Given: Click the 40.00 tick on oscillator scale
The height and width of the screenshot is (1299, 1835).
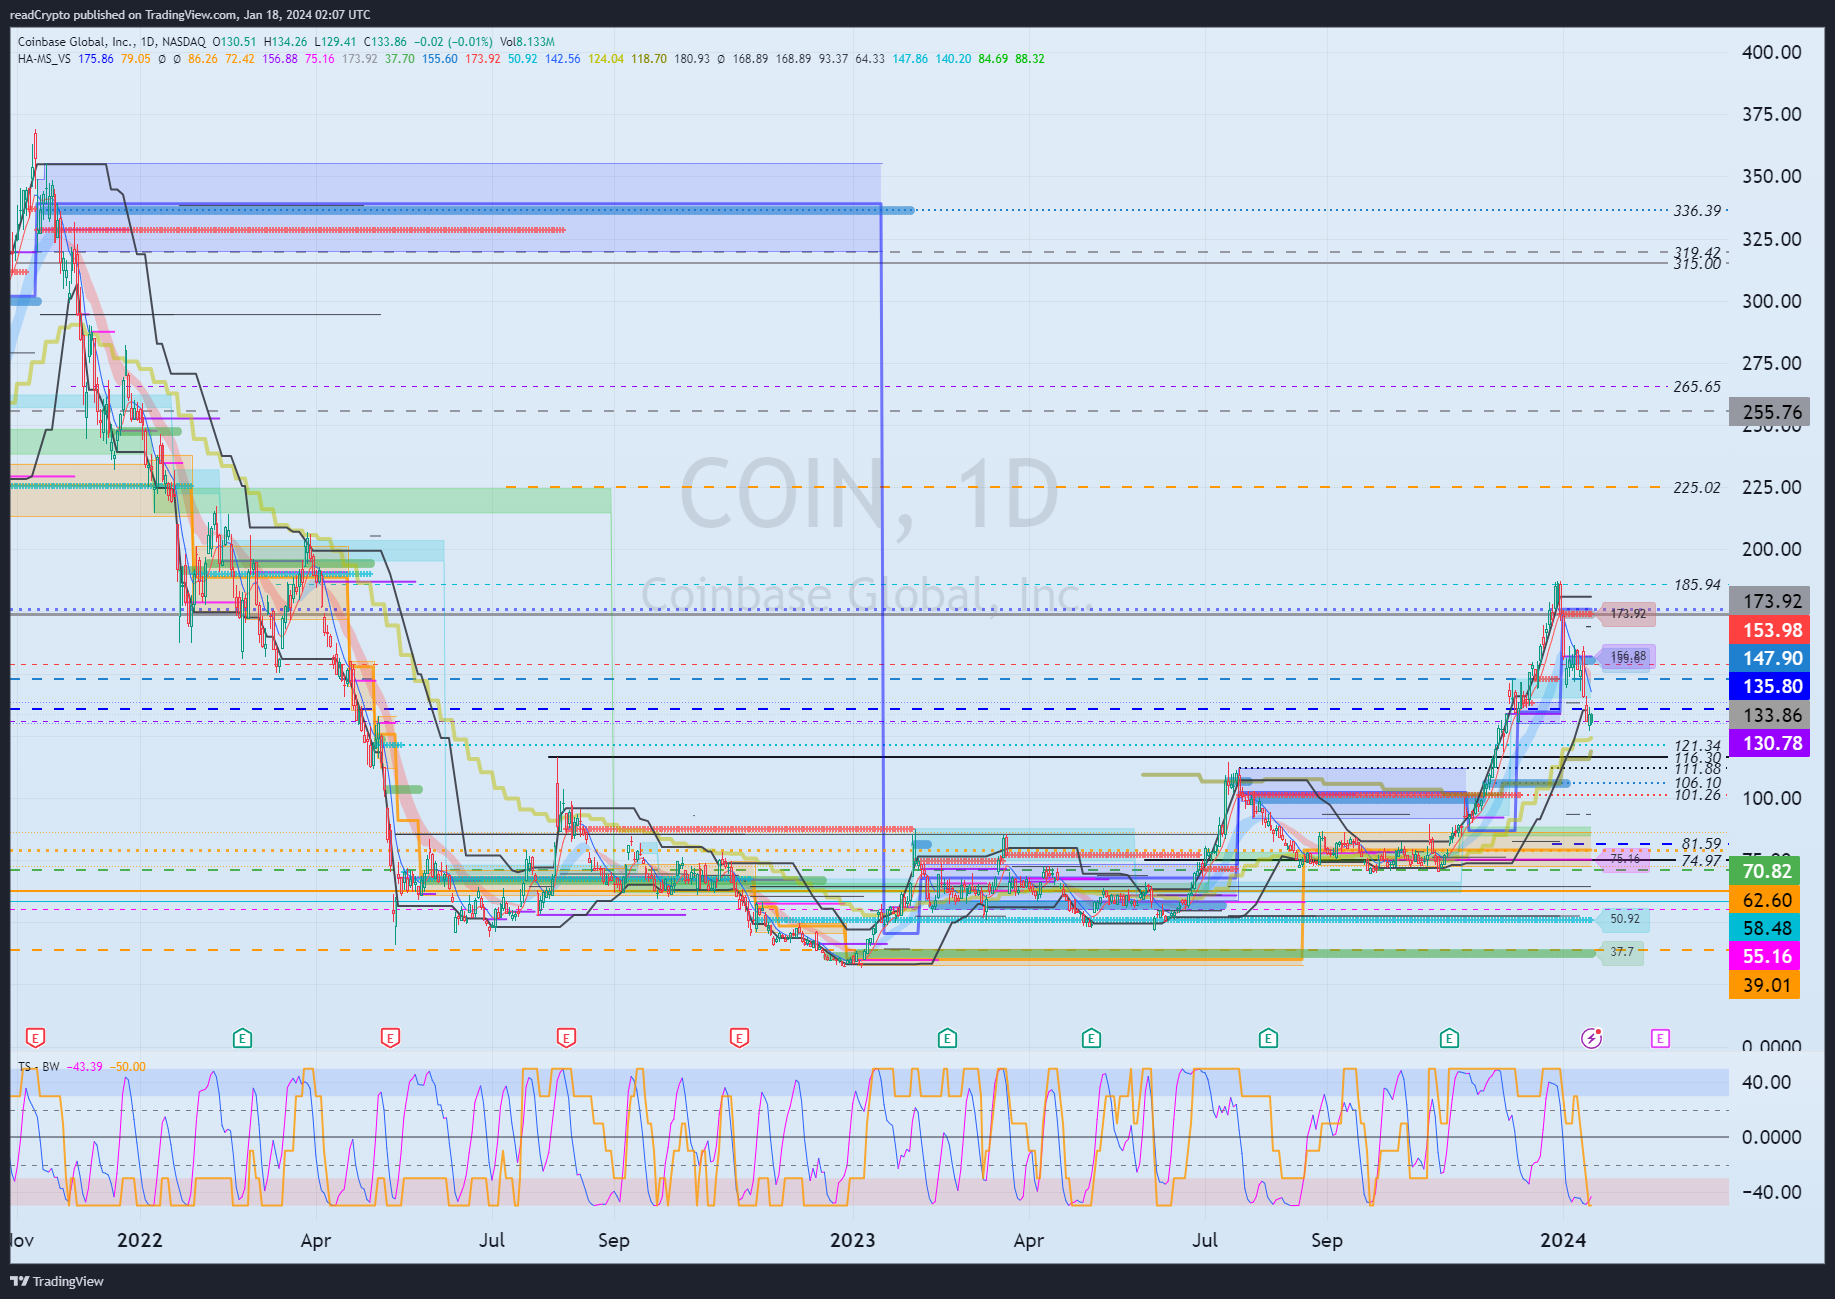Looking at the screenshot, I should pos(1766,1082).
